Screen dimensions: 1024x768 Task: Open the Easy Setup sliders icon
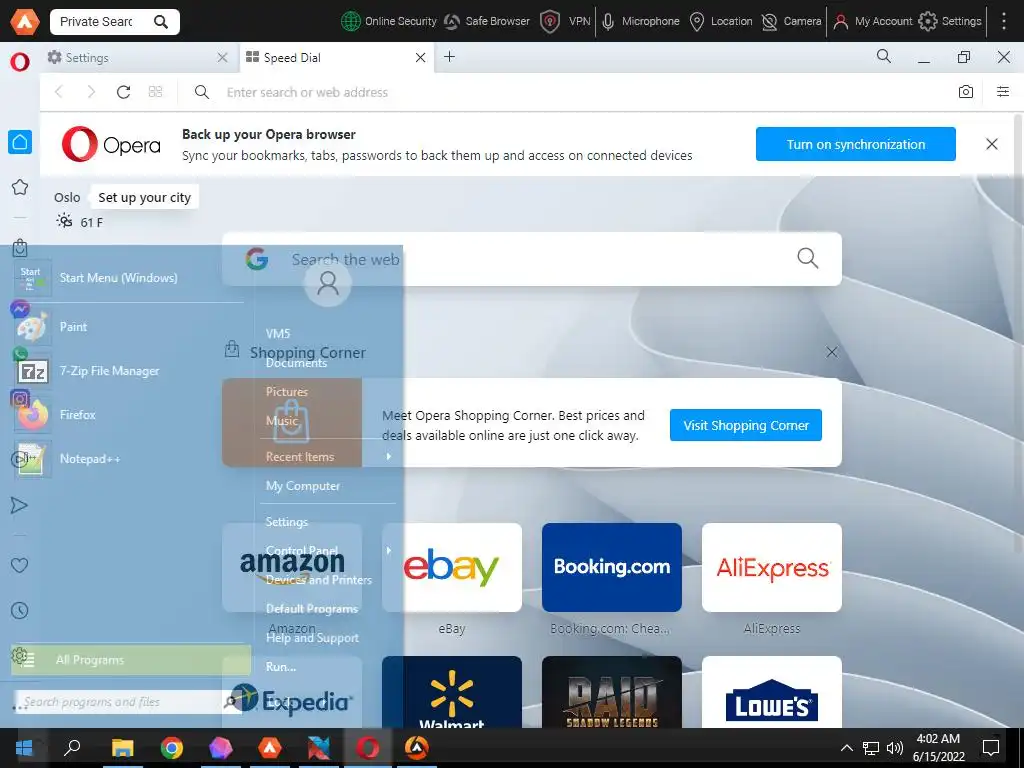pyautogui.click(x=1003, y=92)
